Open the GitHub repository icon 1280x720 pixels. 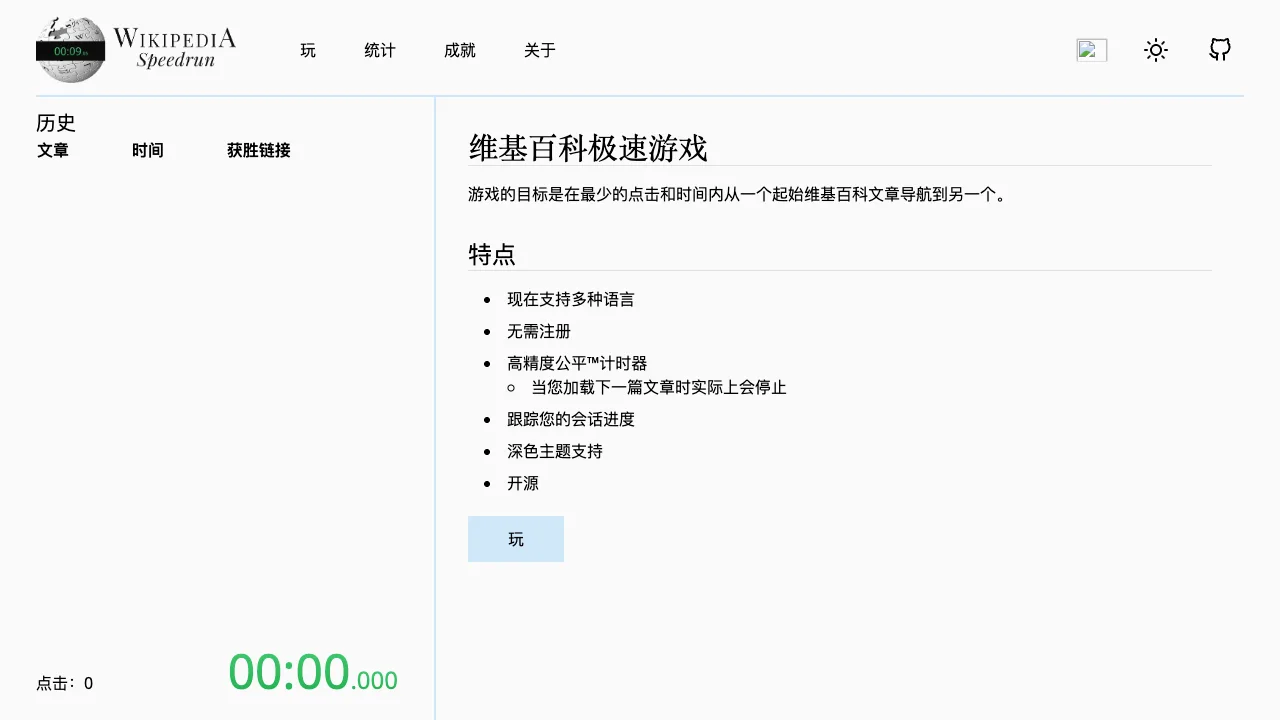[x=1220, y=49]
